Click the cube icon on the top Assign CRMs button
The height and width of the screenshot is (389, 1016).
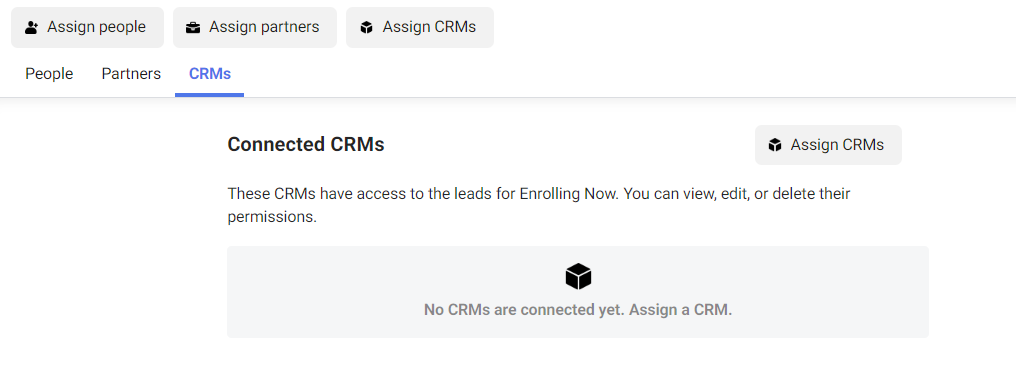coord(367,27)
